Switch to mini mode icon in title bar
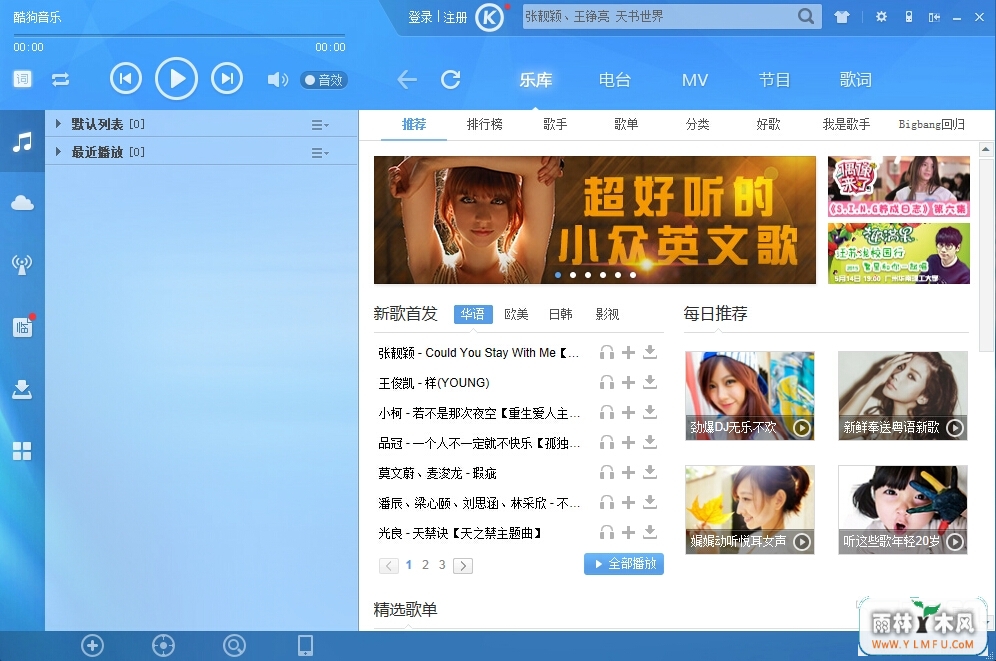 pyautogui.click(x=934, y=18)
